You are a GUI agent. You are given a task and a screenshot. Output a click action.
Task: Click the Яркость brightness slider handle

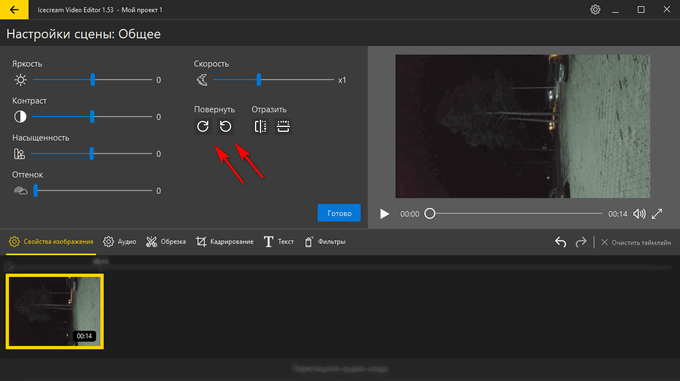(92, 80)
